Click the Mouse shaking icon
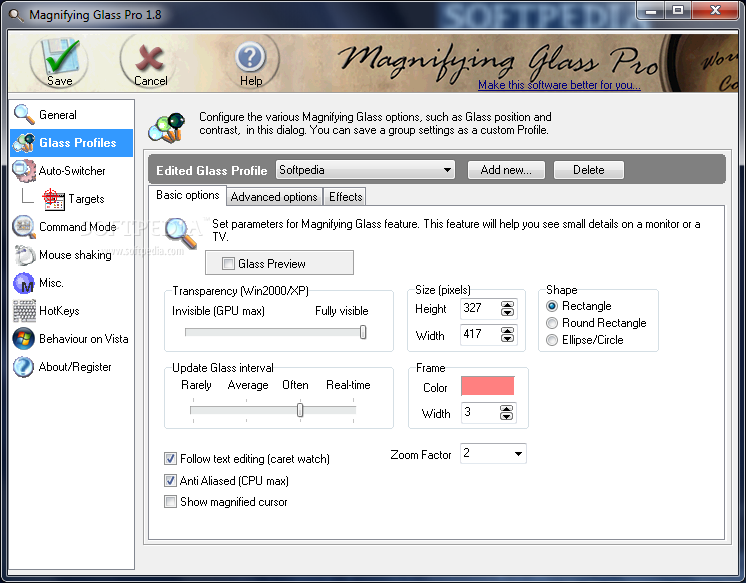Image resolution: width=746 pixels, height=583 pixels. 24,255
